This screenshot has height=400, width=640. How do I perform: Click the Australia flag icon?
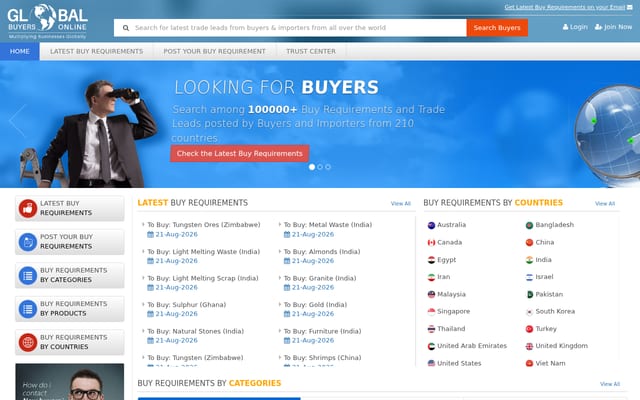[x=431, y=225]
